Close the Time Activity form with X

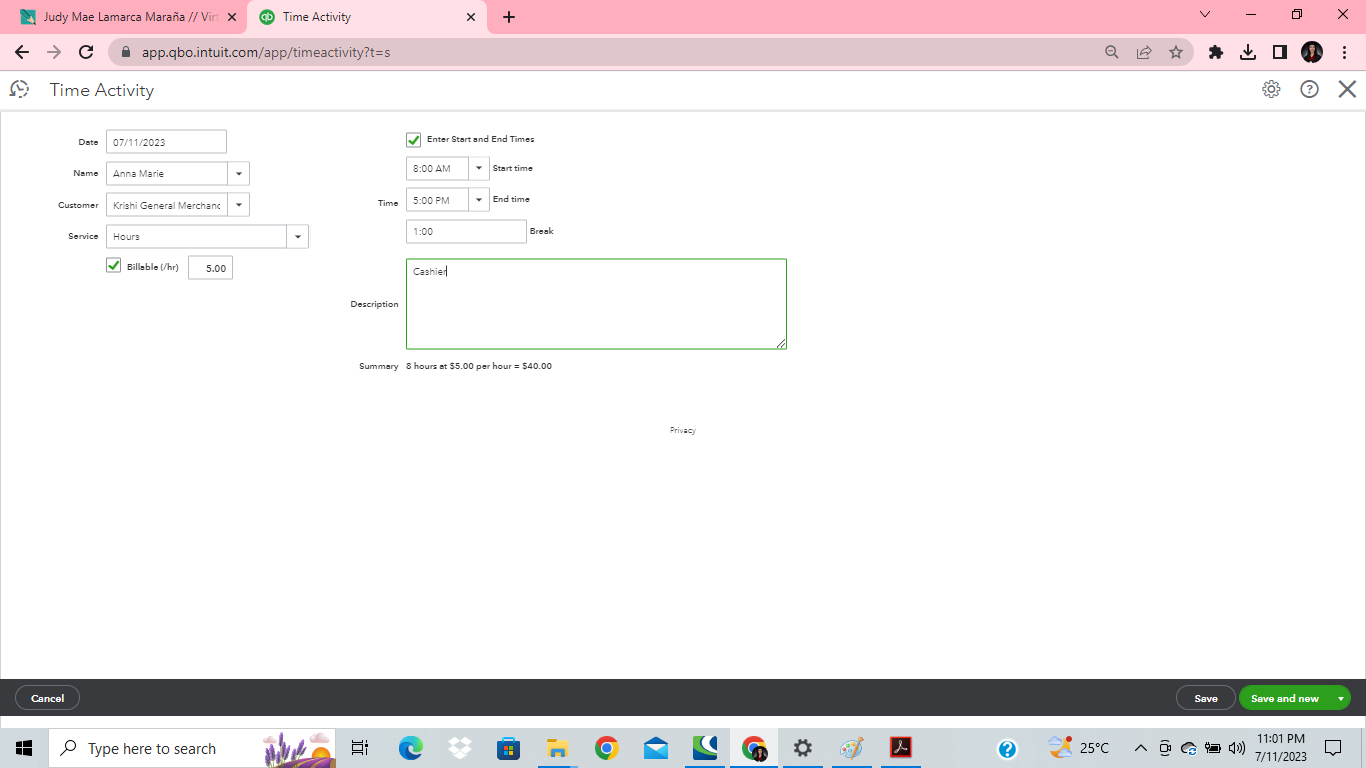(1347, 89)
